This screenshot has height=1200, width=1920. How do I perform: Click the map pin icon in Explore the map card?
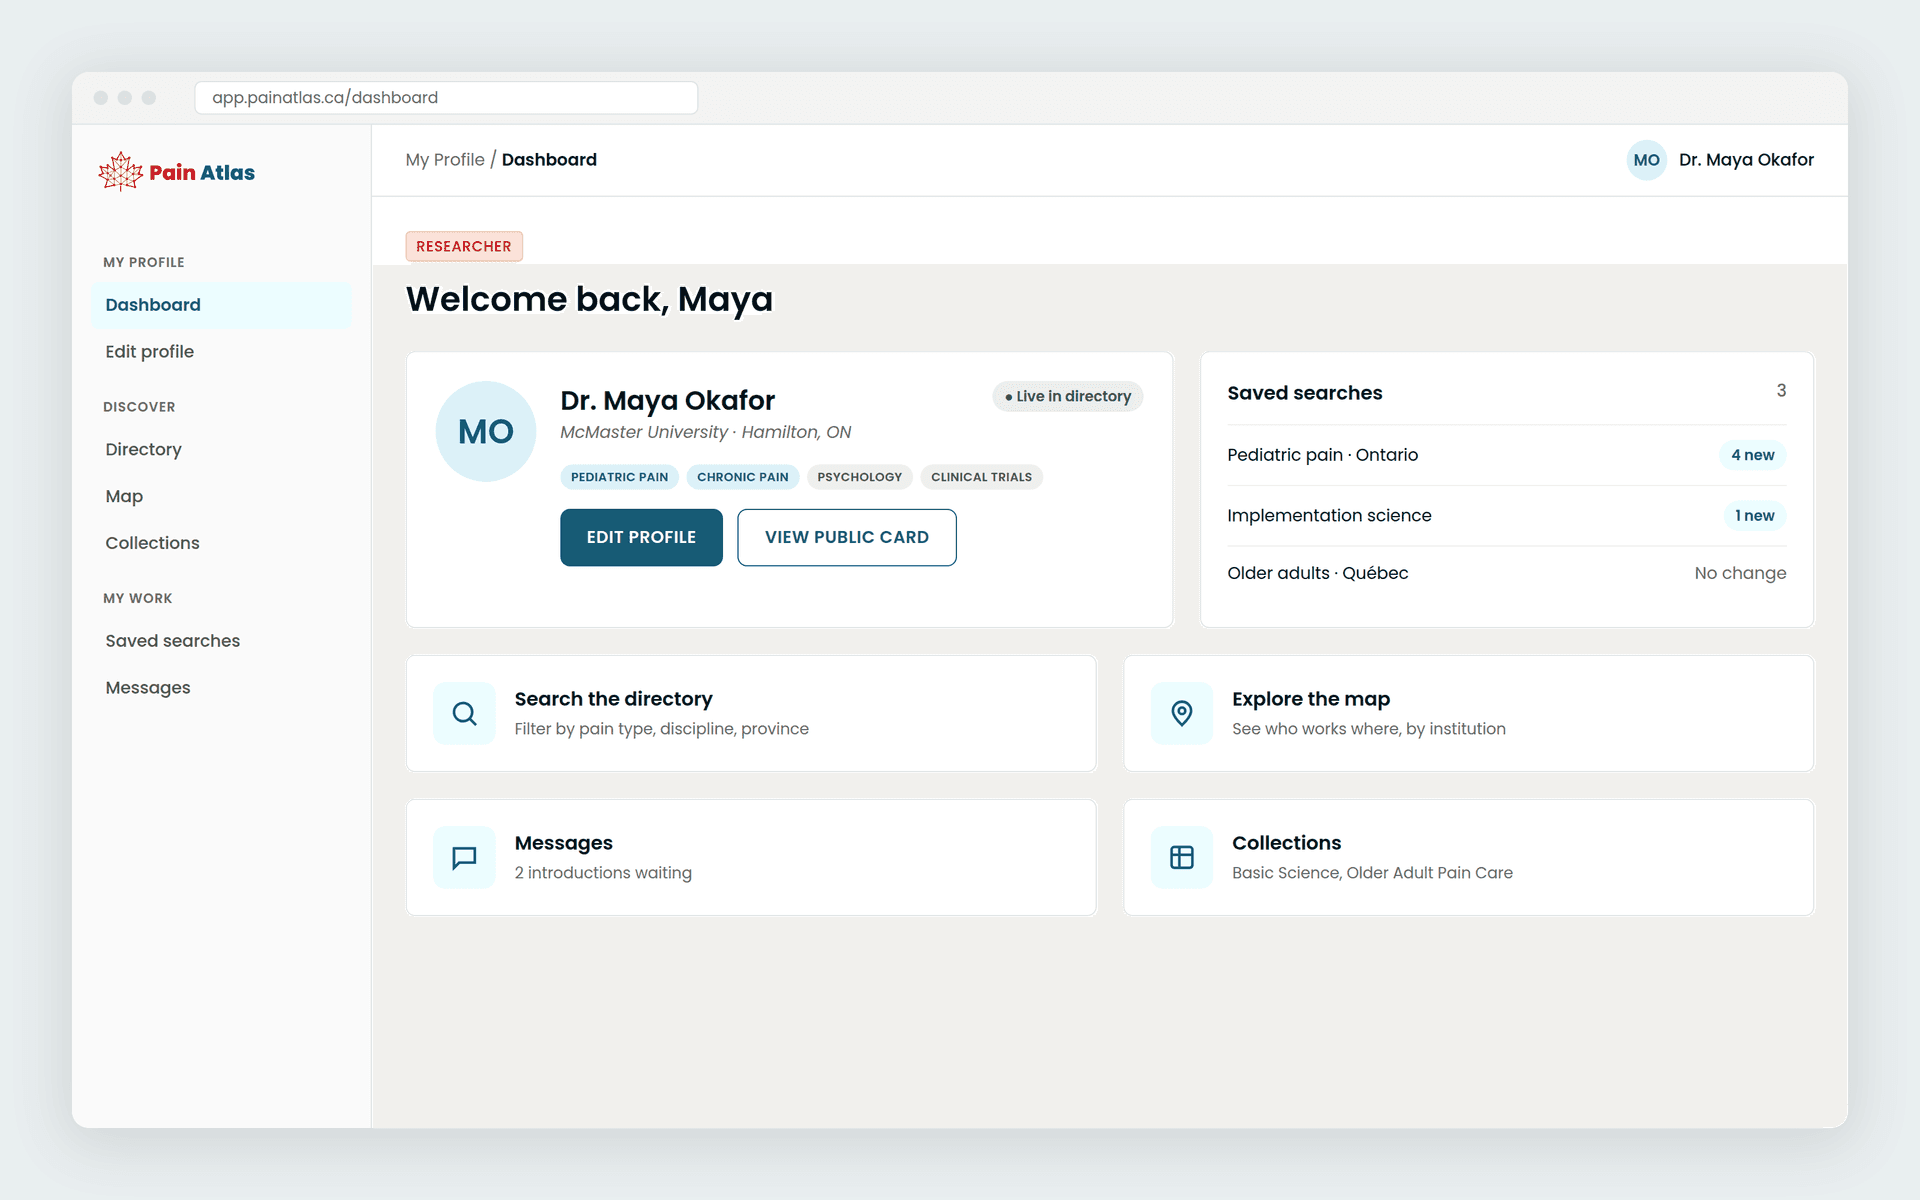(1182, 713)
